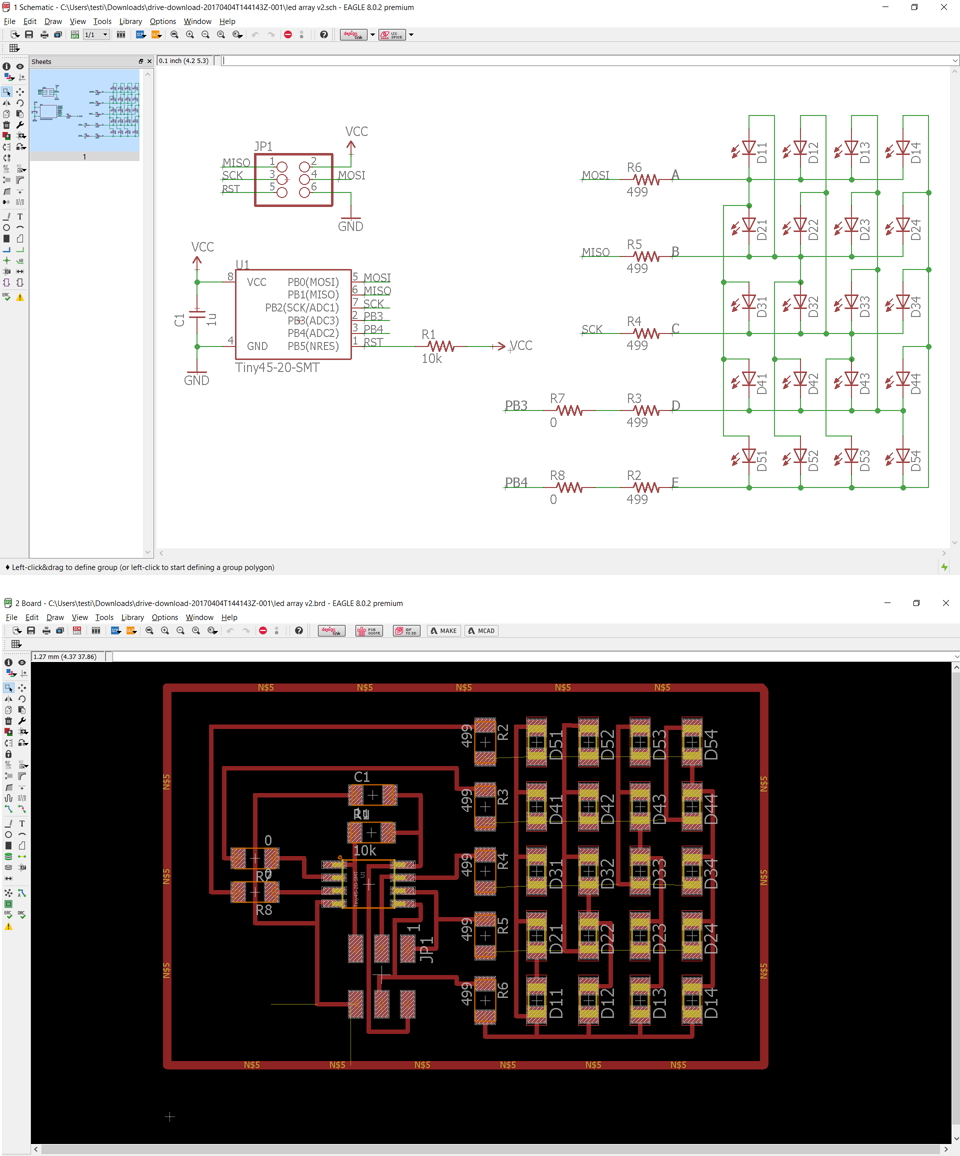The image size is (960, 1156).
Task: Select the Text tool in schematic palette
Action: tap(20, 216)
